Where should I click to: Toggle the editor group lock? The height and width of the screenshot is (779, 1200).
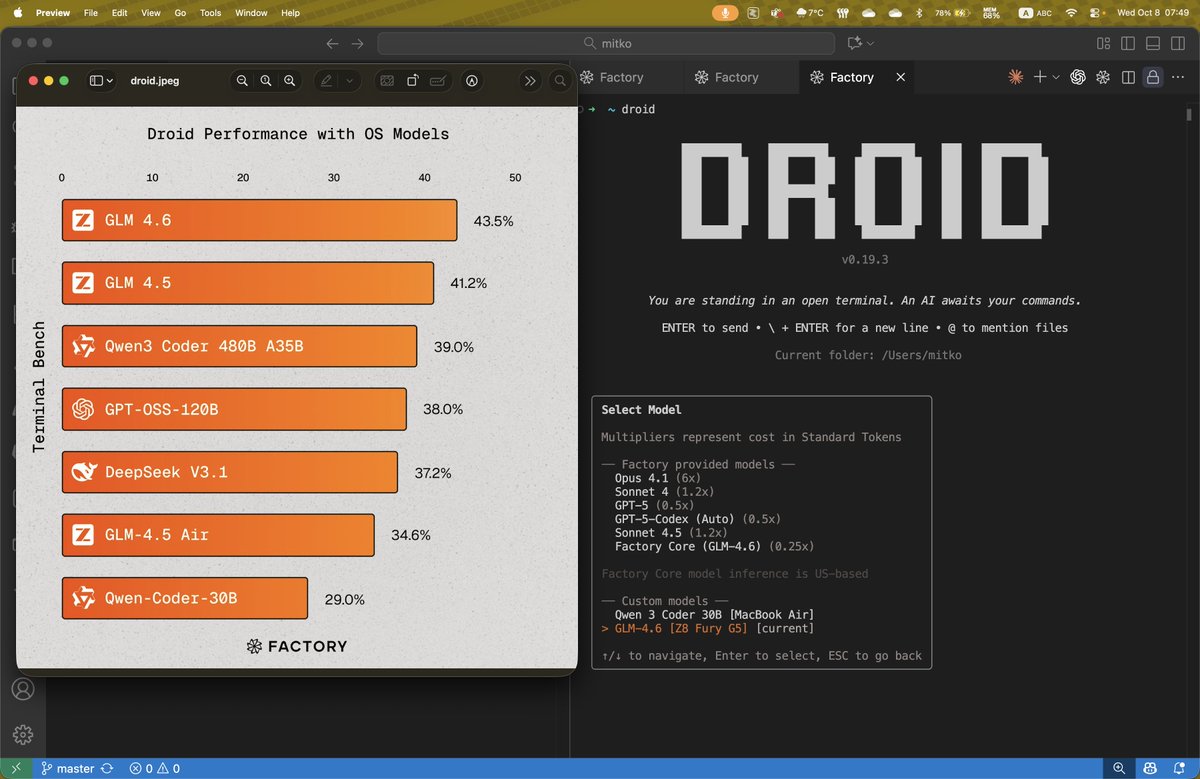tap(1153, 77)
